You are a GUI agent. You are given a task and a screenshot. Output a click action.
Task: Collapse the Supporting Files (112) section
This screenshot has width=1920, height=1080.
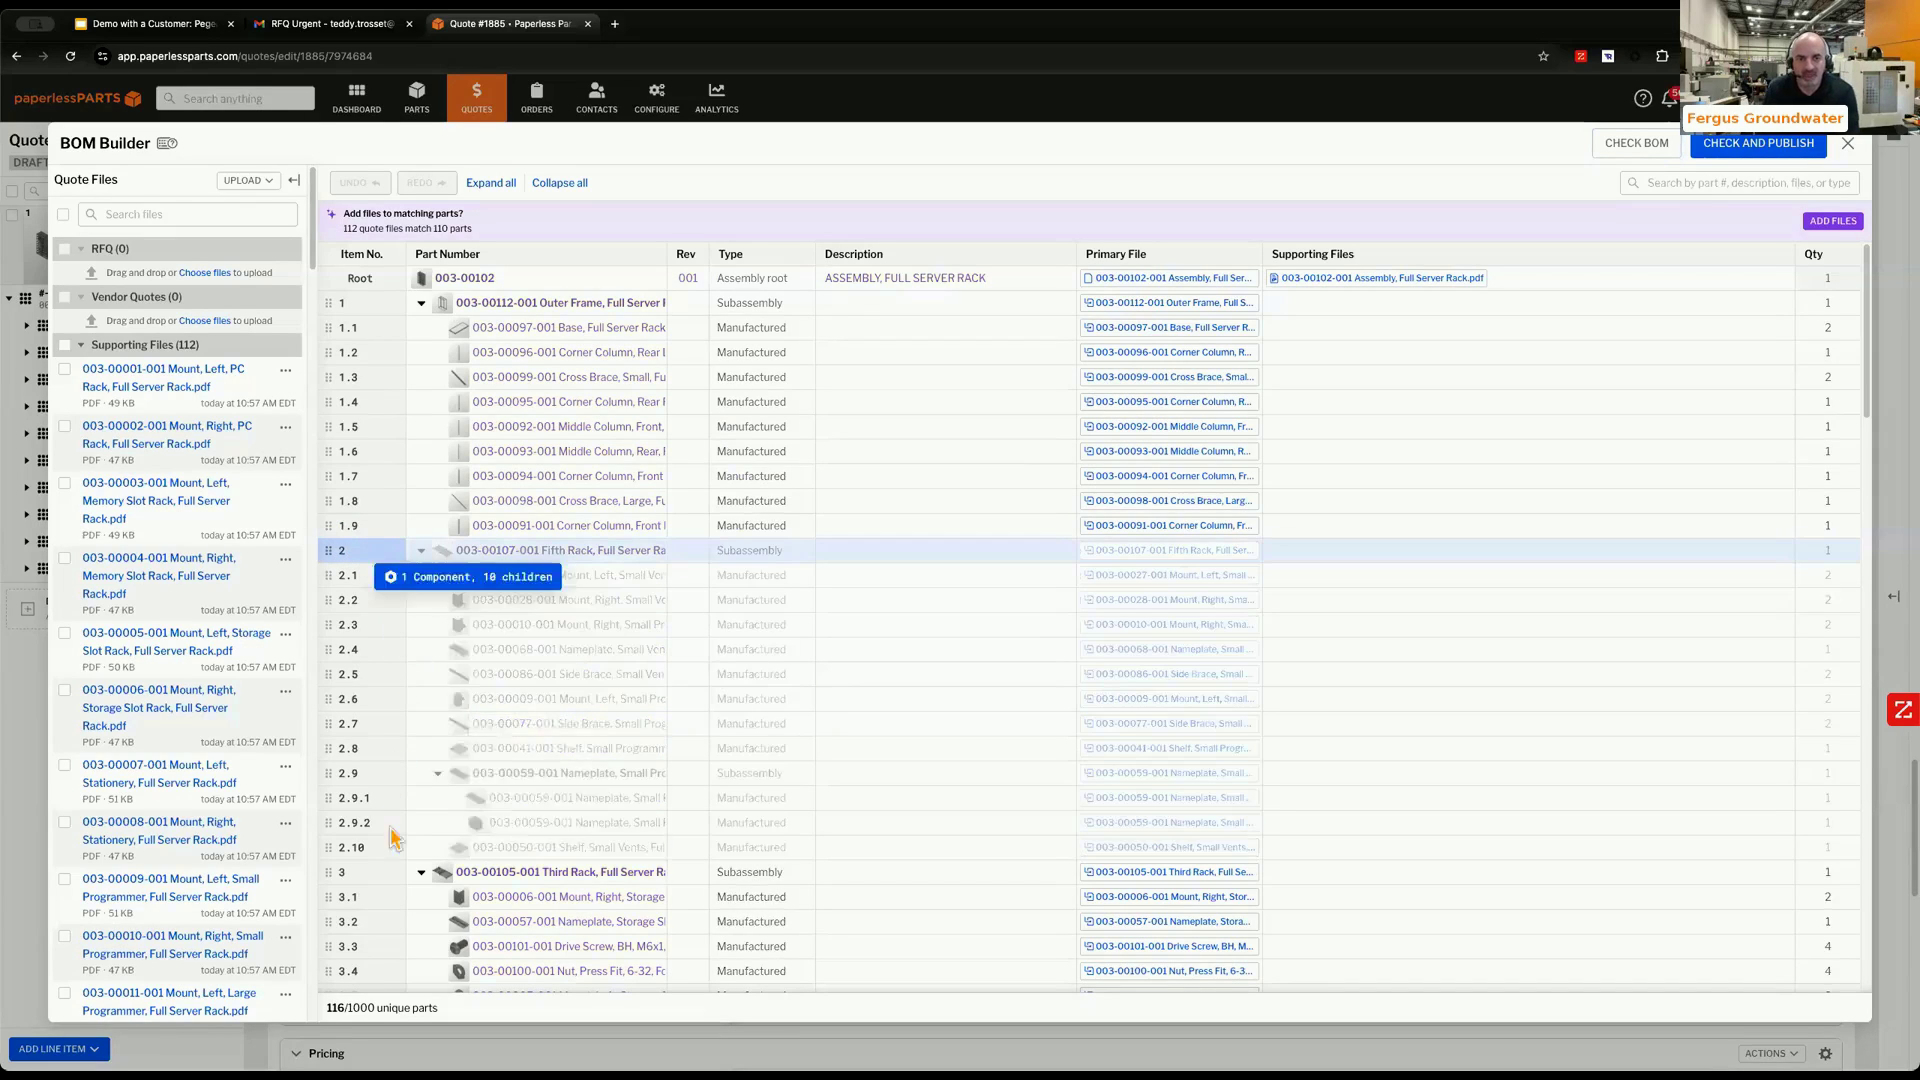point(82,344)
